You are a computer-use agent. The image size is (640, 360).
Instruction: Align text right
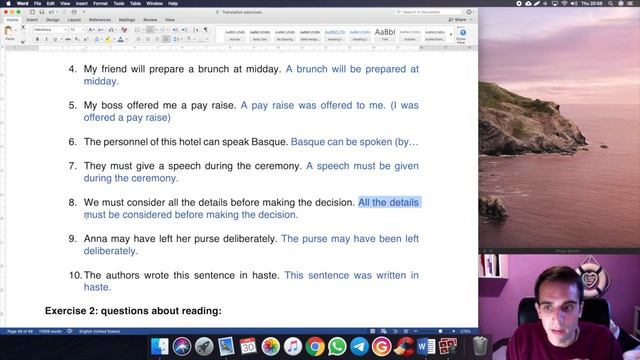[157, 39]
